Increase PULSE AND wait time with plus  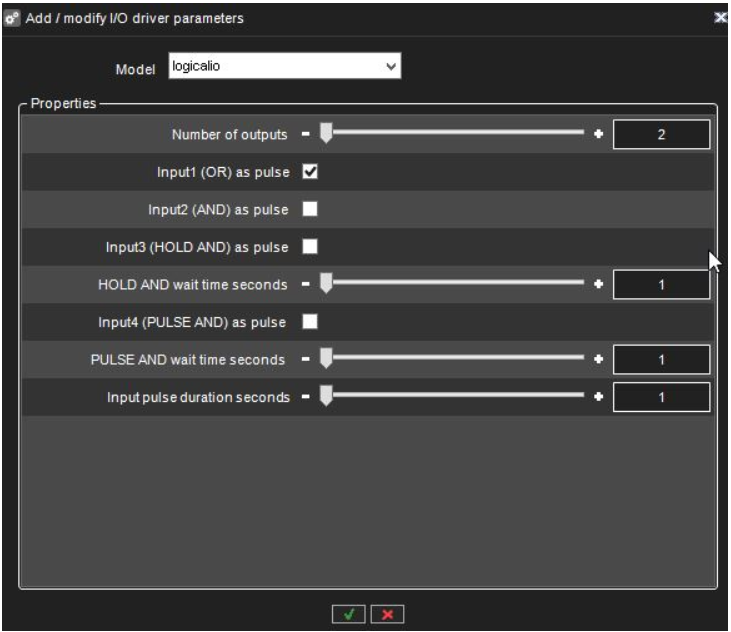[x=598, y=359]
